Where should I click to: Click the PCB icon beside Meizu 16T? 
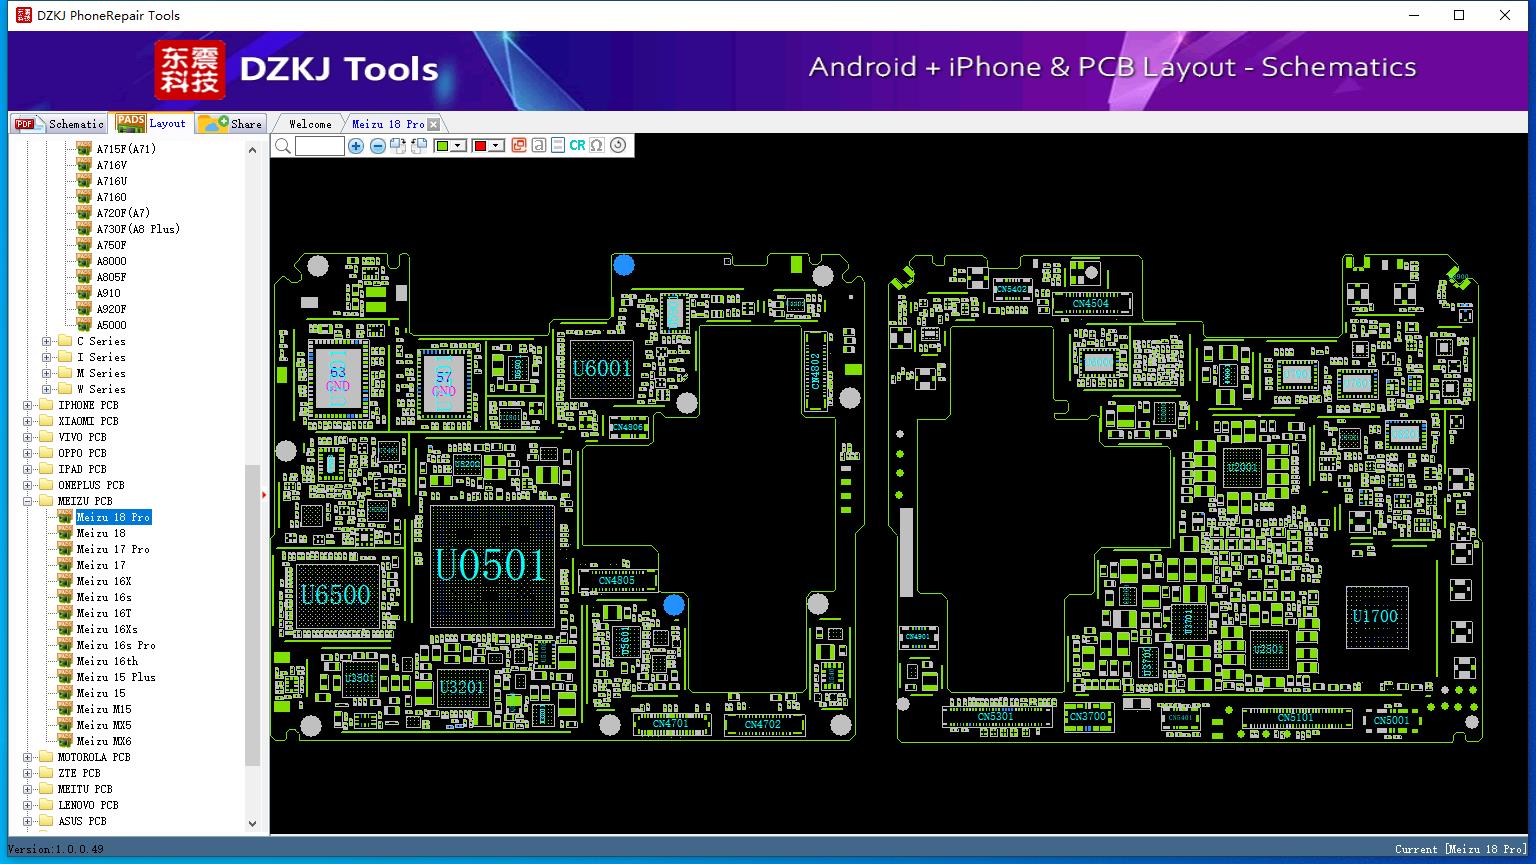tap(65, 613)
